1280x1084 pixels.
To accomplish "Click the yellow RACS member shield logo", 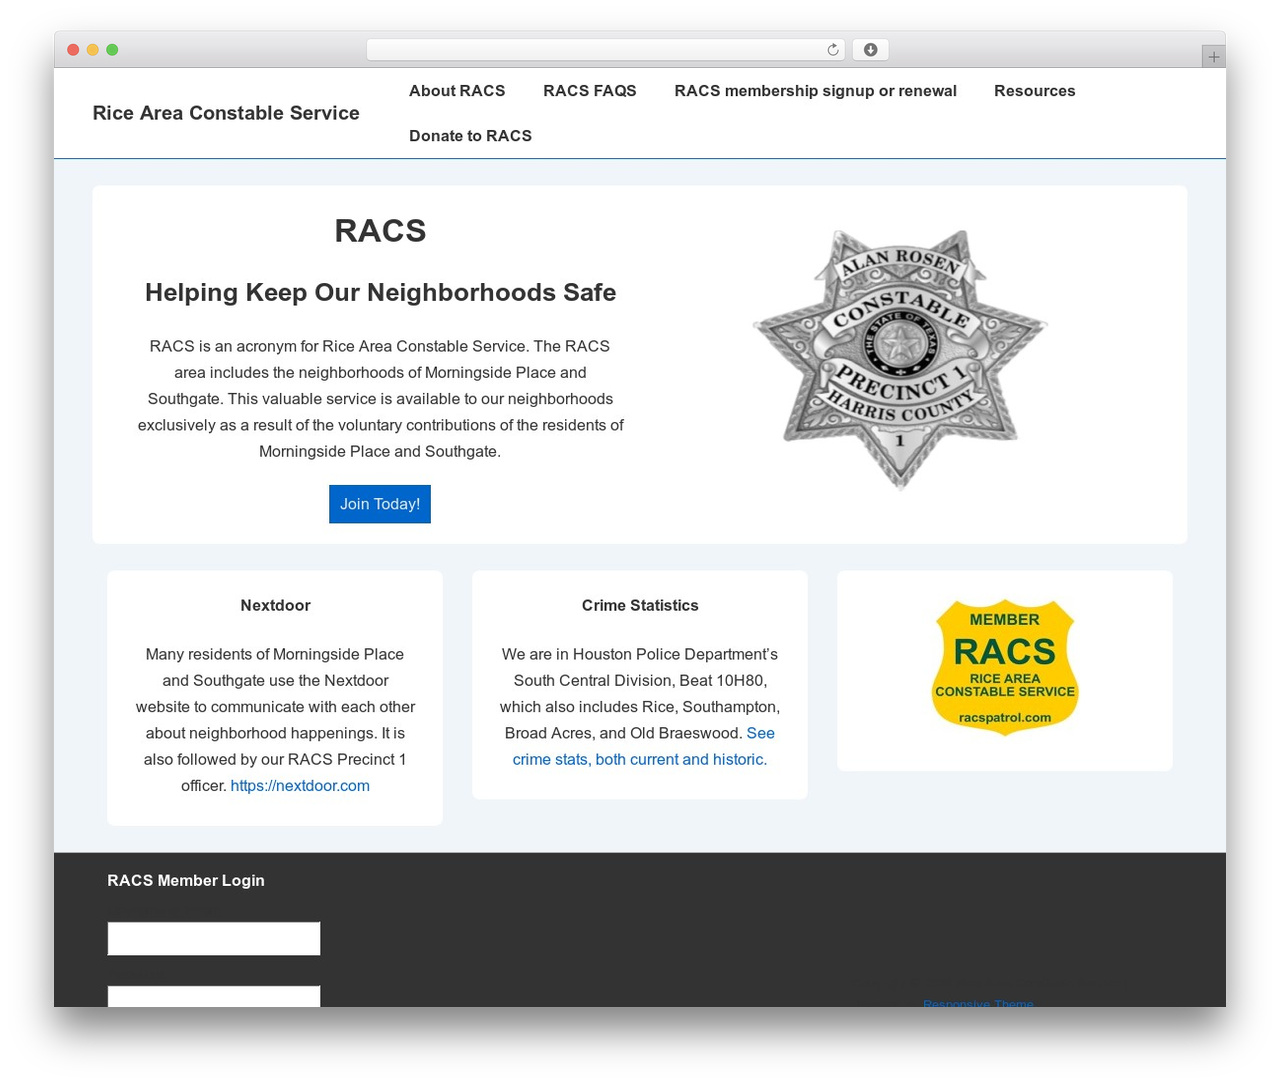I will (1004, 667).
